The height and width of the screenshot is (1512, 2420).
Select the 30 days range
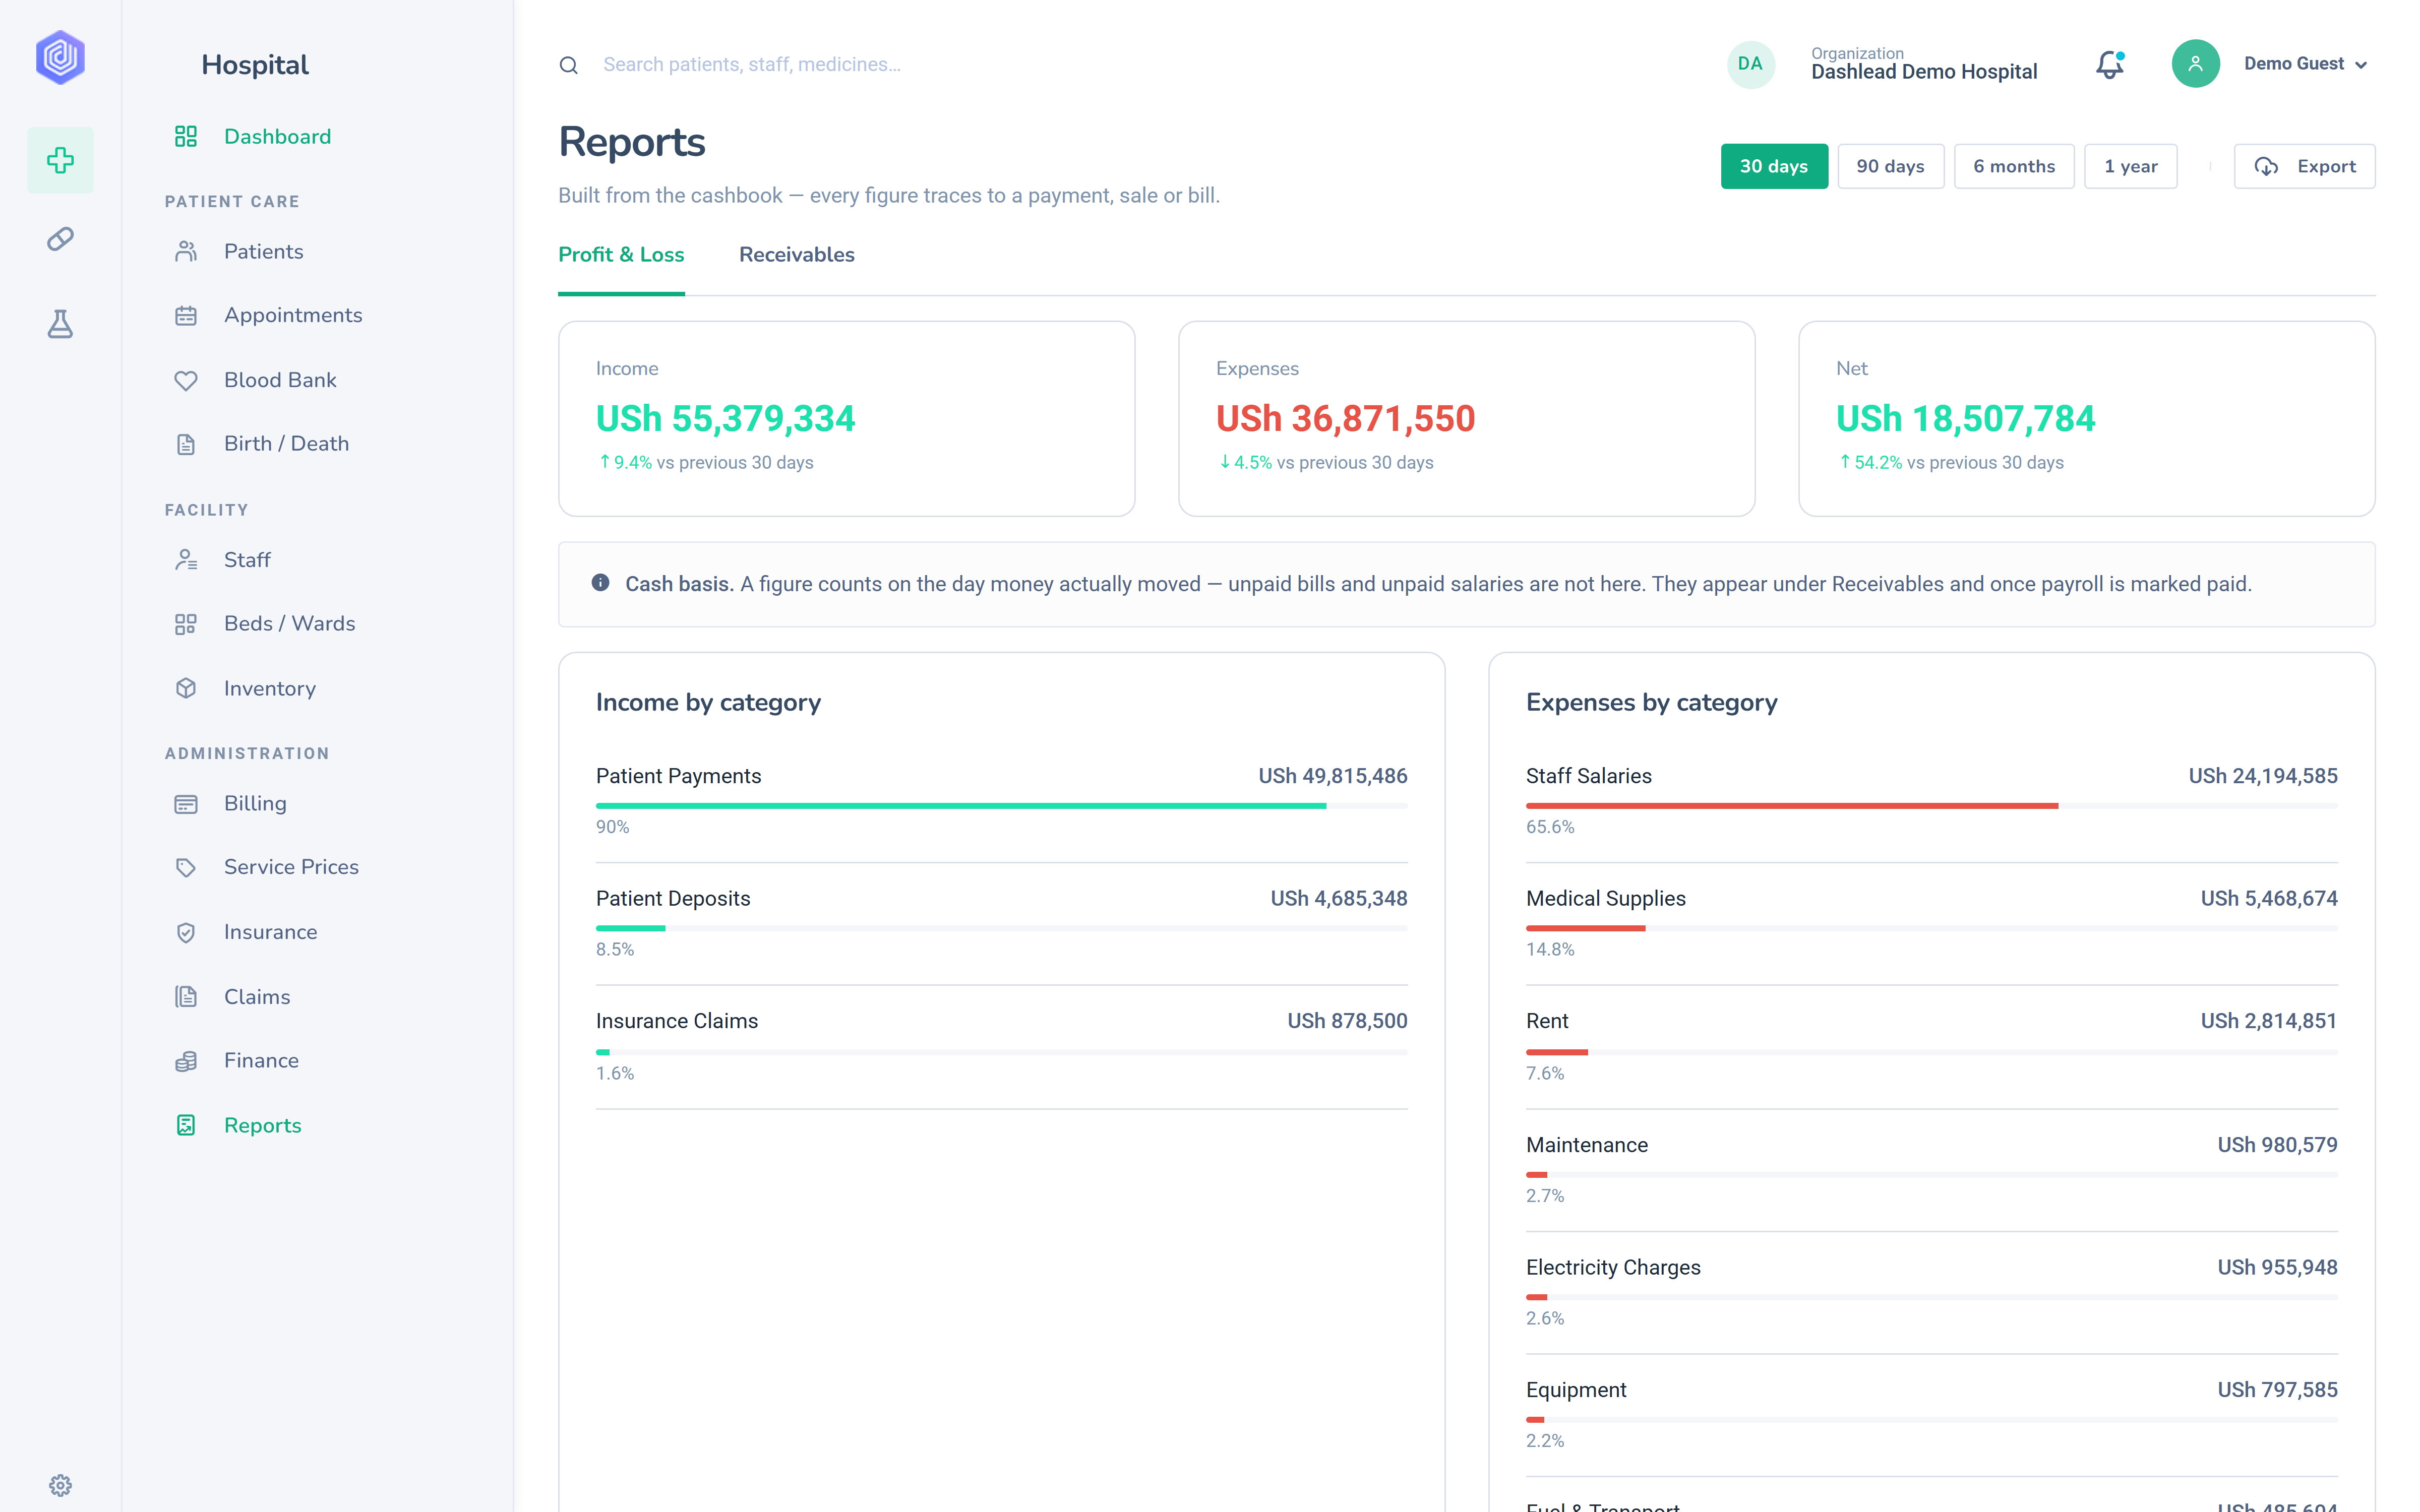(1773, 166)
